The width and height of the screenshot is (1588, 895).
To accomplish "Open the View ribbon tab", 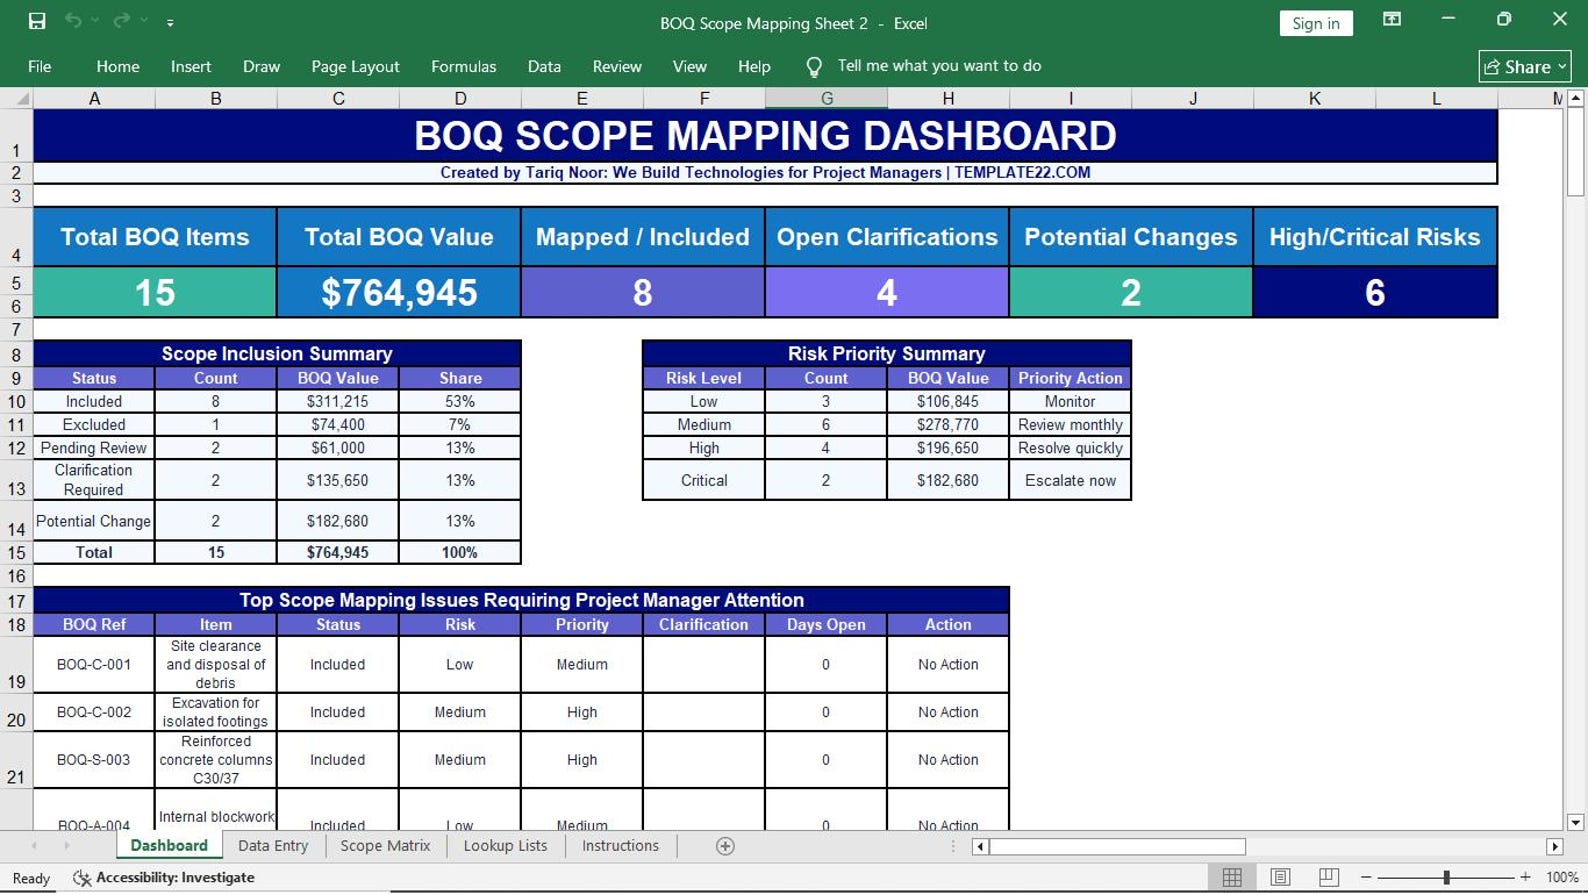I will click(689, 66).
